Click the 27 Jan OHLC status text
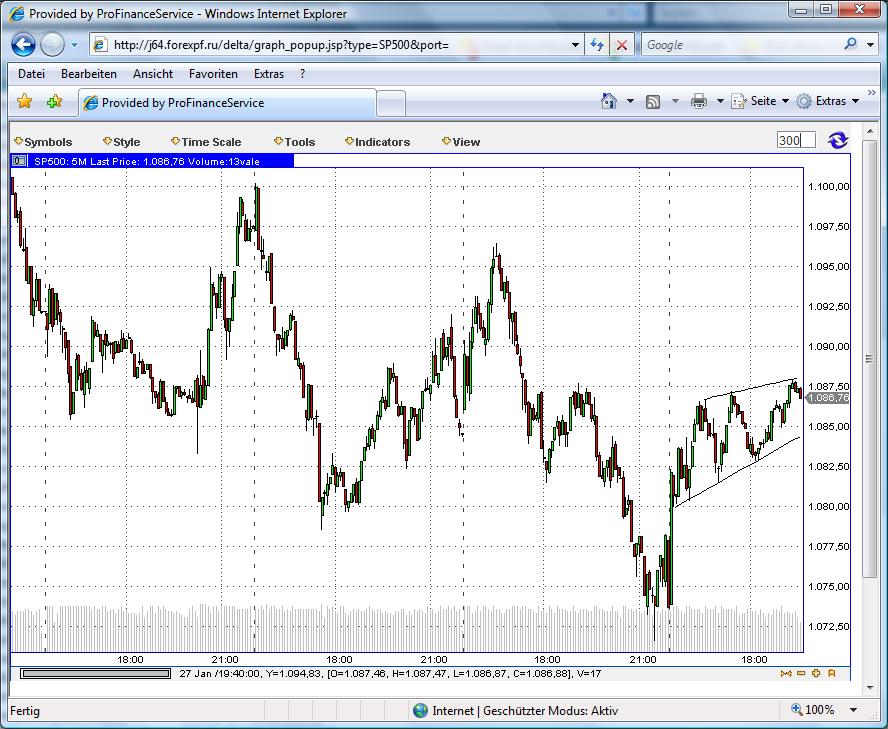This screenshot has width=888, height=729. tap(390, 673)
